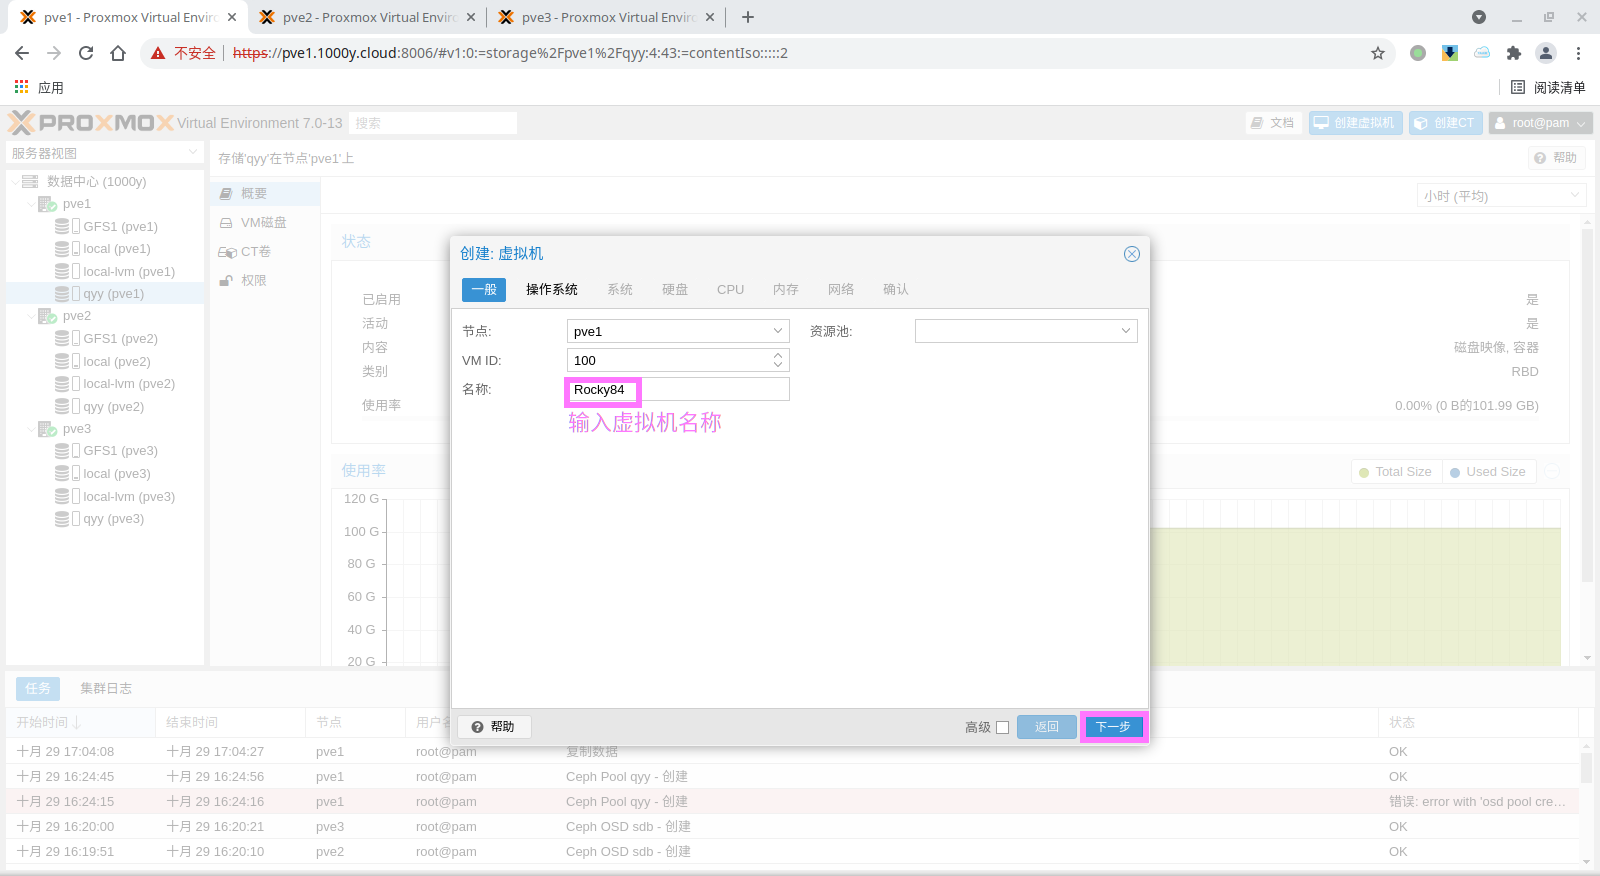Screen dimensions: 1600x876
Task: Click the browser reload icon
Action: pos(86,53)
